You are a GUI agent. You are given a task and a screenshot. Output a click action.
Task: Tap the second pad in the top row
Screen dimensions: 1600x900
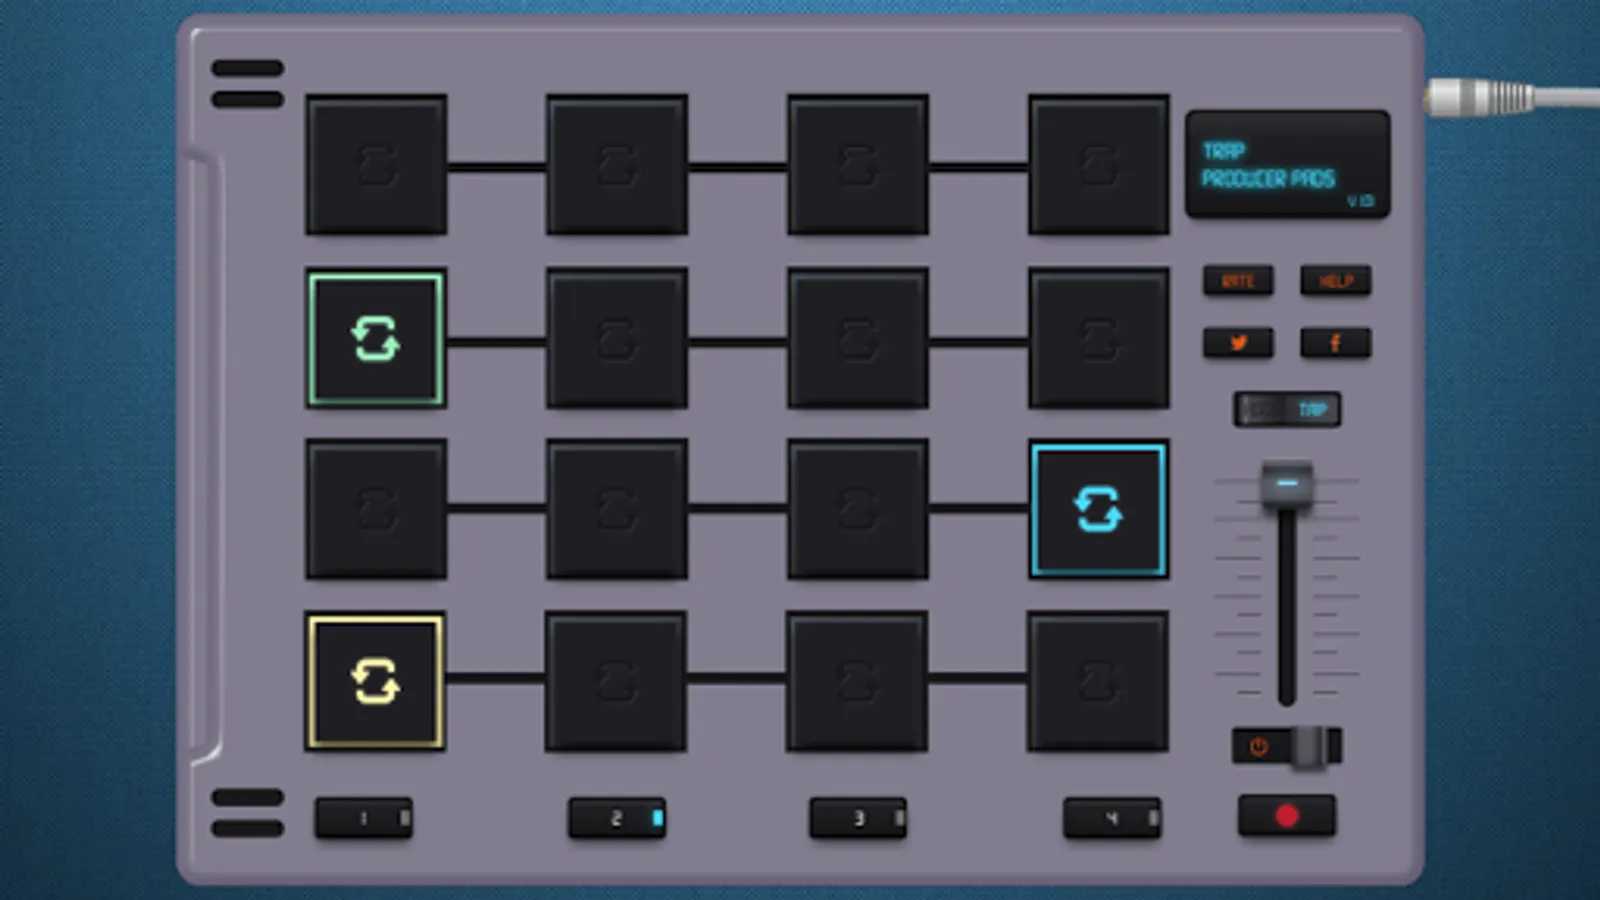pyautogui.click(x=617, y=165)
